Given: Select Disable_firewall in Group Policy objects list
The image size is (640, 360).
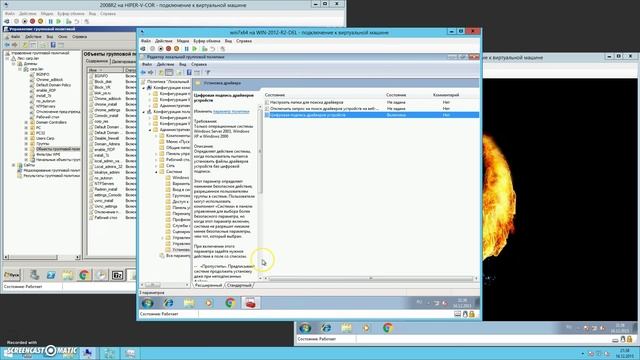Looking at the screenshot, I should [x=107, y=138].
